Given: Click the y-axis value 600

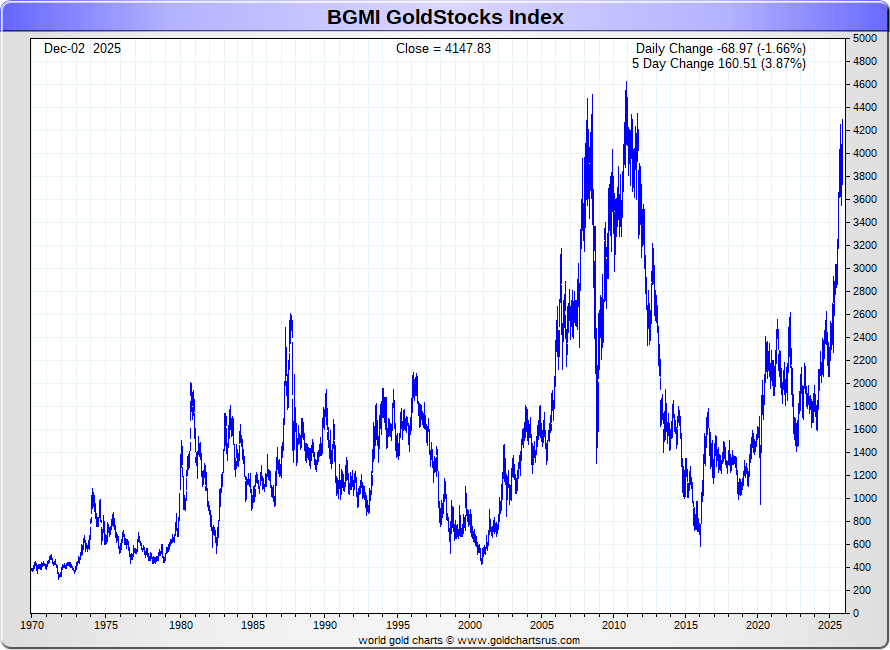Looking at the screenshot, I should (x=862, y=544).
